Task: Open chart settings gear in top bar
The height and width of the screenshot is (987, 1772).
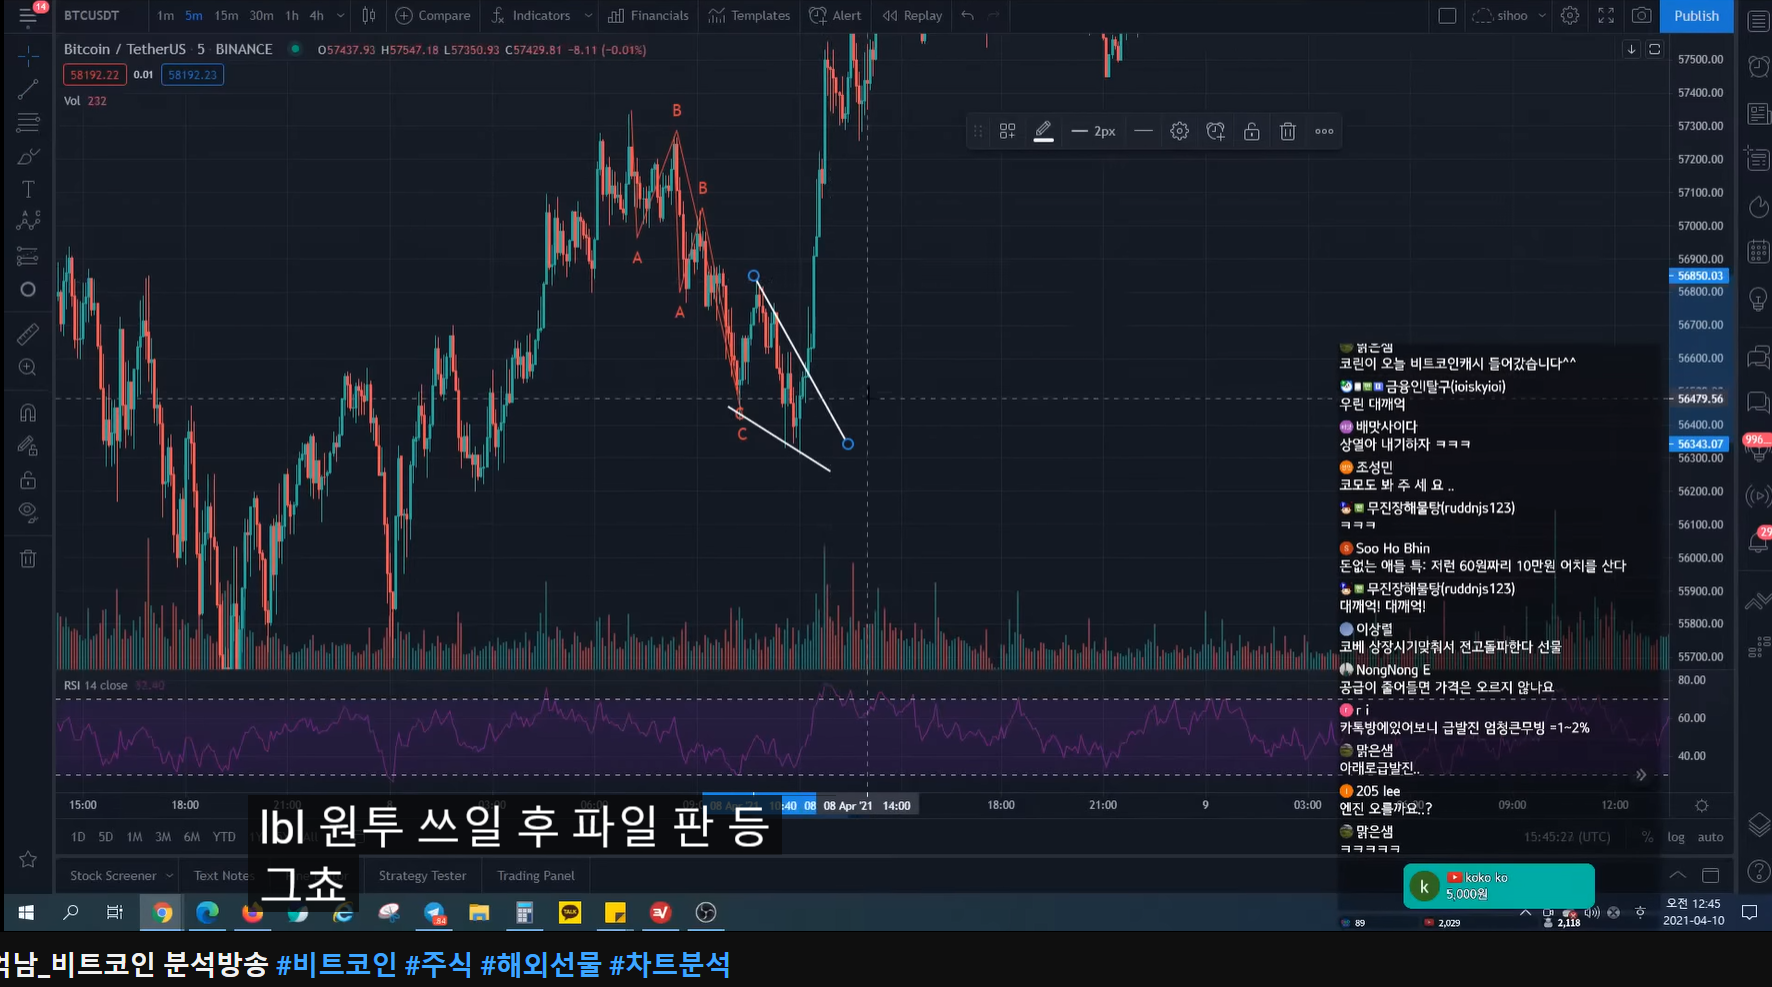Action: pos(1570,15)
